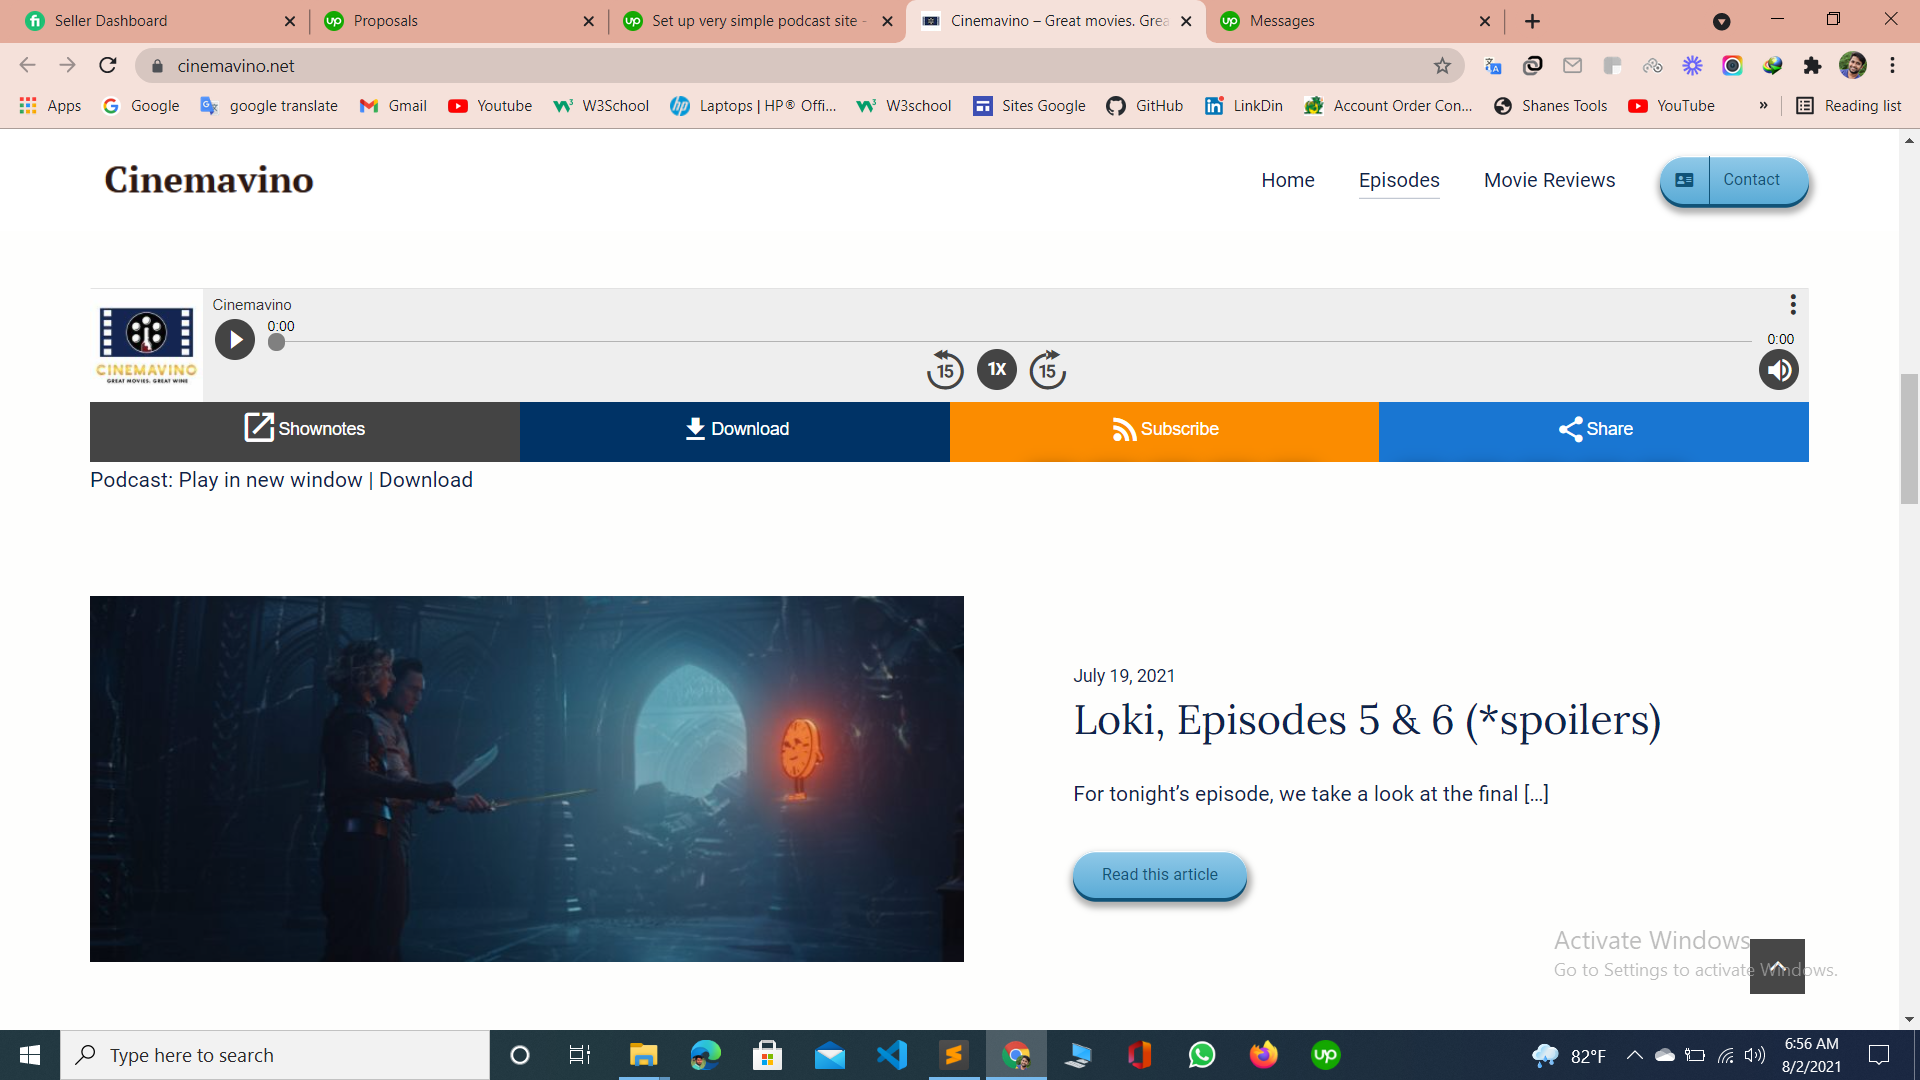Viewport: 1920px width, 1080px height.
Task: Click the taskbar search box
Action: pos(275,1055)
